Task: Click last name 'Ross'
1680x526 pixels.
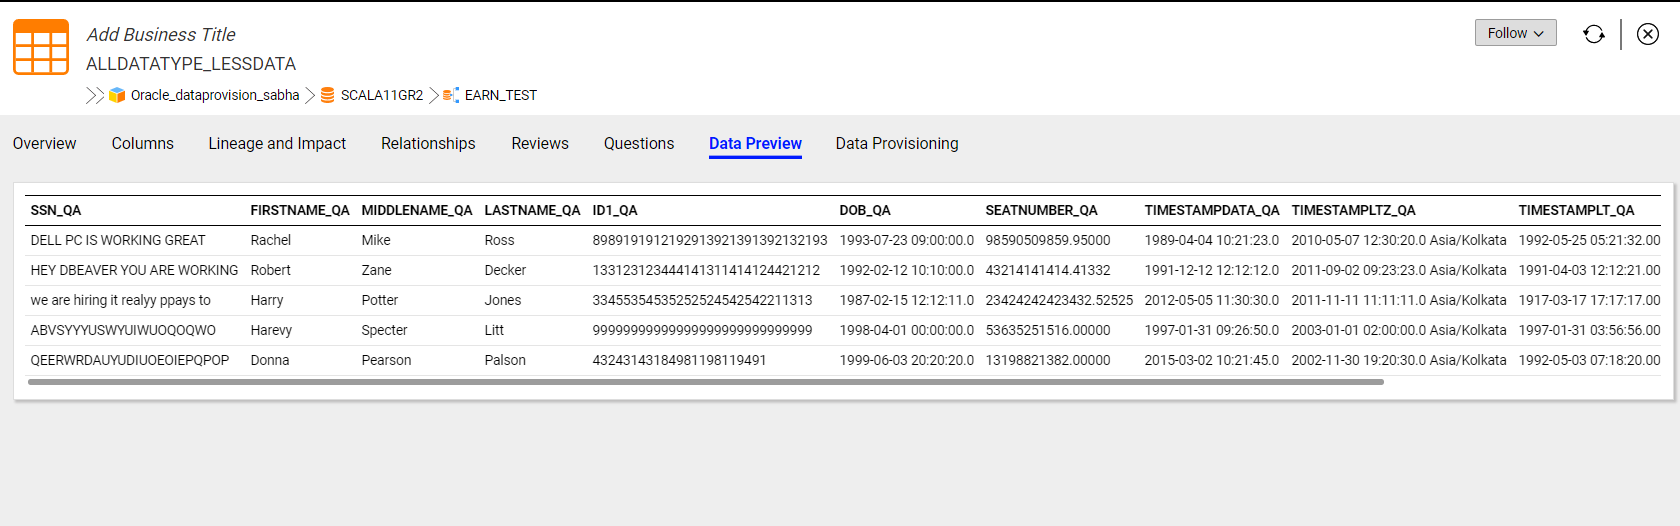Action: click(500, 240)
